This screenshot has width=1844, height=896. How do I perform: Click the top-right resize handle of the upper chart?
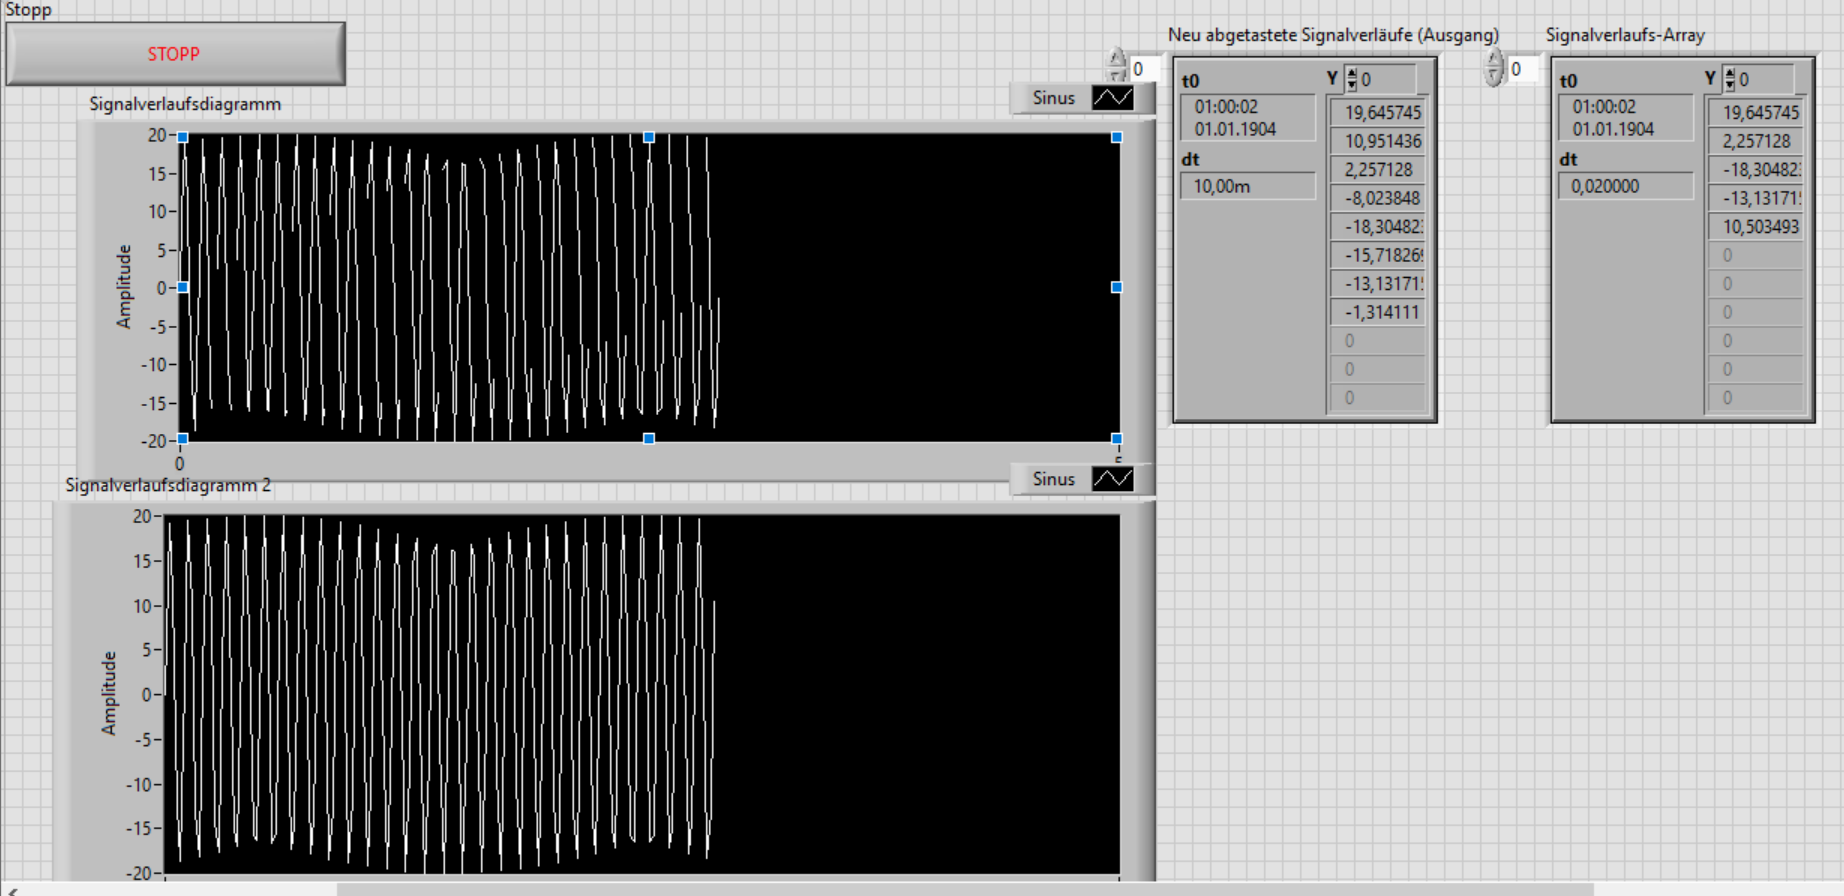coord(1117,137)
